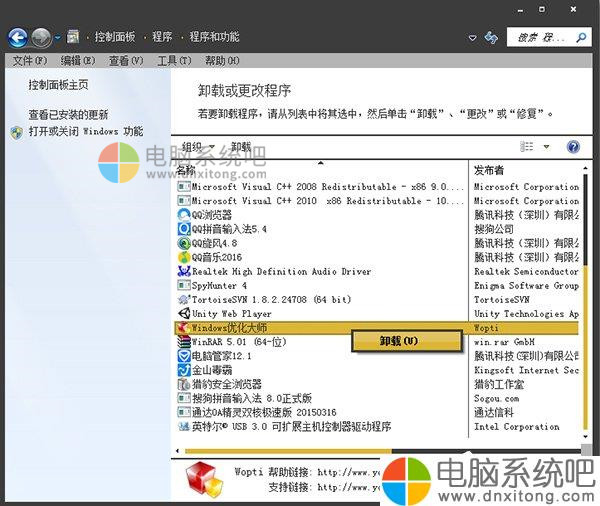Open 打开或关闭 Windows 功能 link
Viewport: 600px width, 506px height.
pyautogui.click(x=86, y=131)
